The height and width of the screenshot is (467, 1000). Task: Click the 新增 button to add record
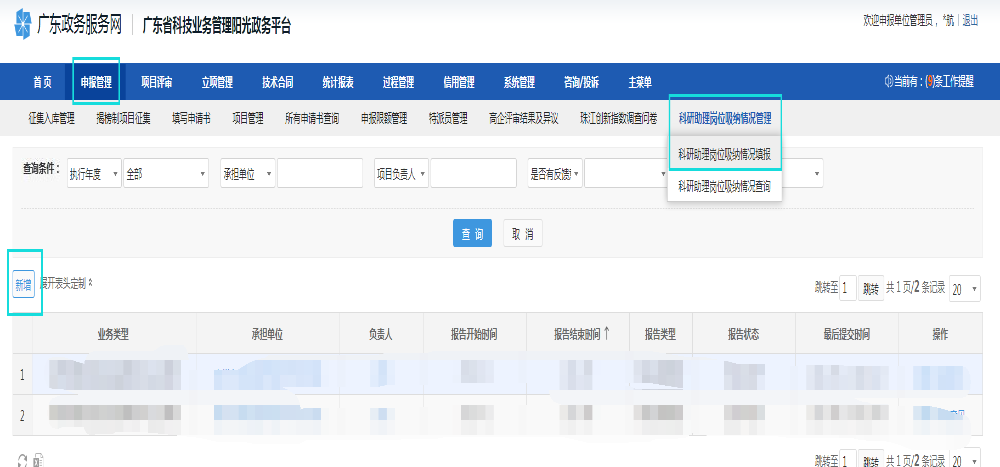pos(23,284)
